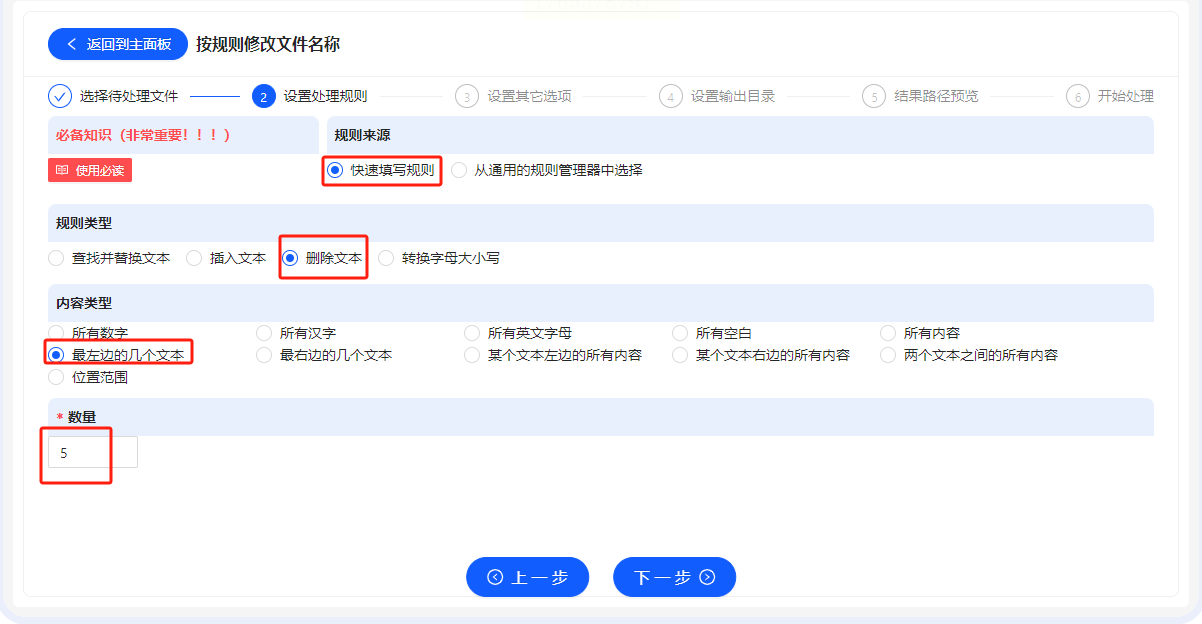Image resolution: width=1202 pixels, height=624 pixels.
Task: Click the 结果路径预览 step label
Action: tap(936, 96)
